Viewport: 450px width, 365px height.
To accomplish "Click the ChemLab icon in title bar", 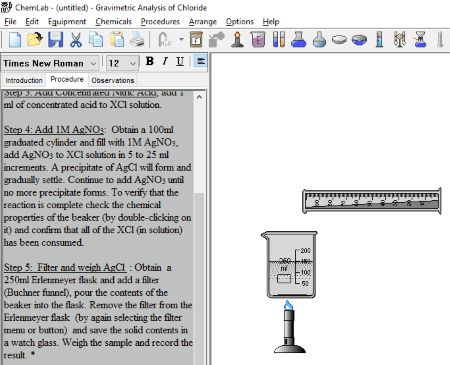I will (6, 7).
